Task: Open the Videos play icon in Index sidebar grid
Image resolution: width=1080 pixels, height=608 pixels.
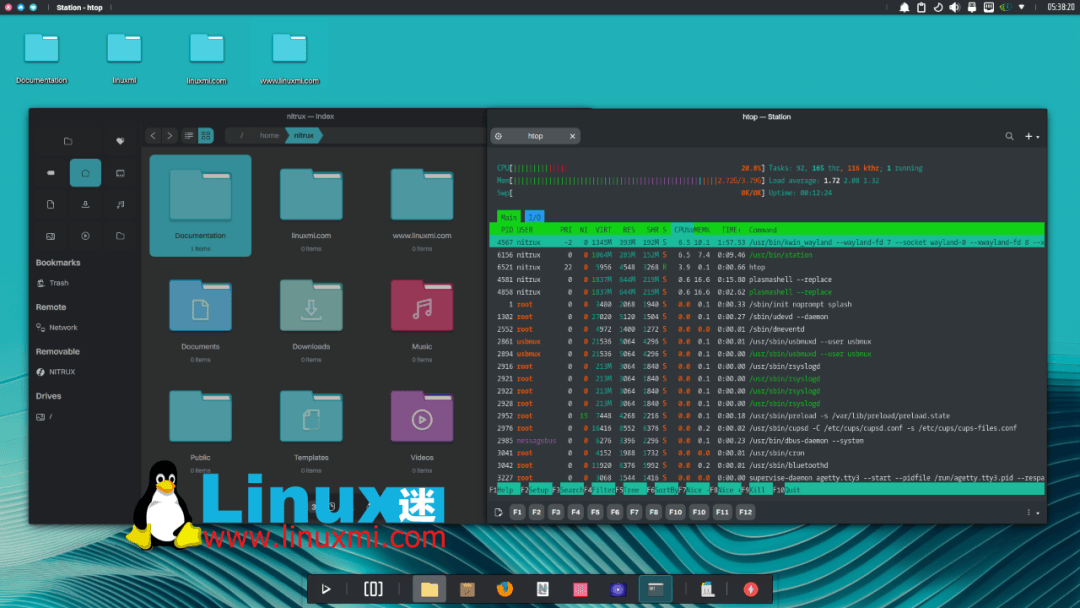Action: coord(85,236)
